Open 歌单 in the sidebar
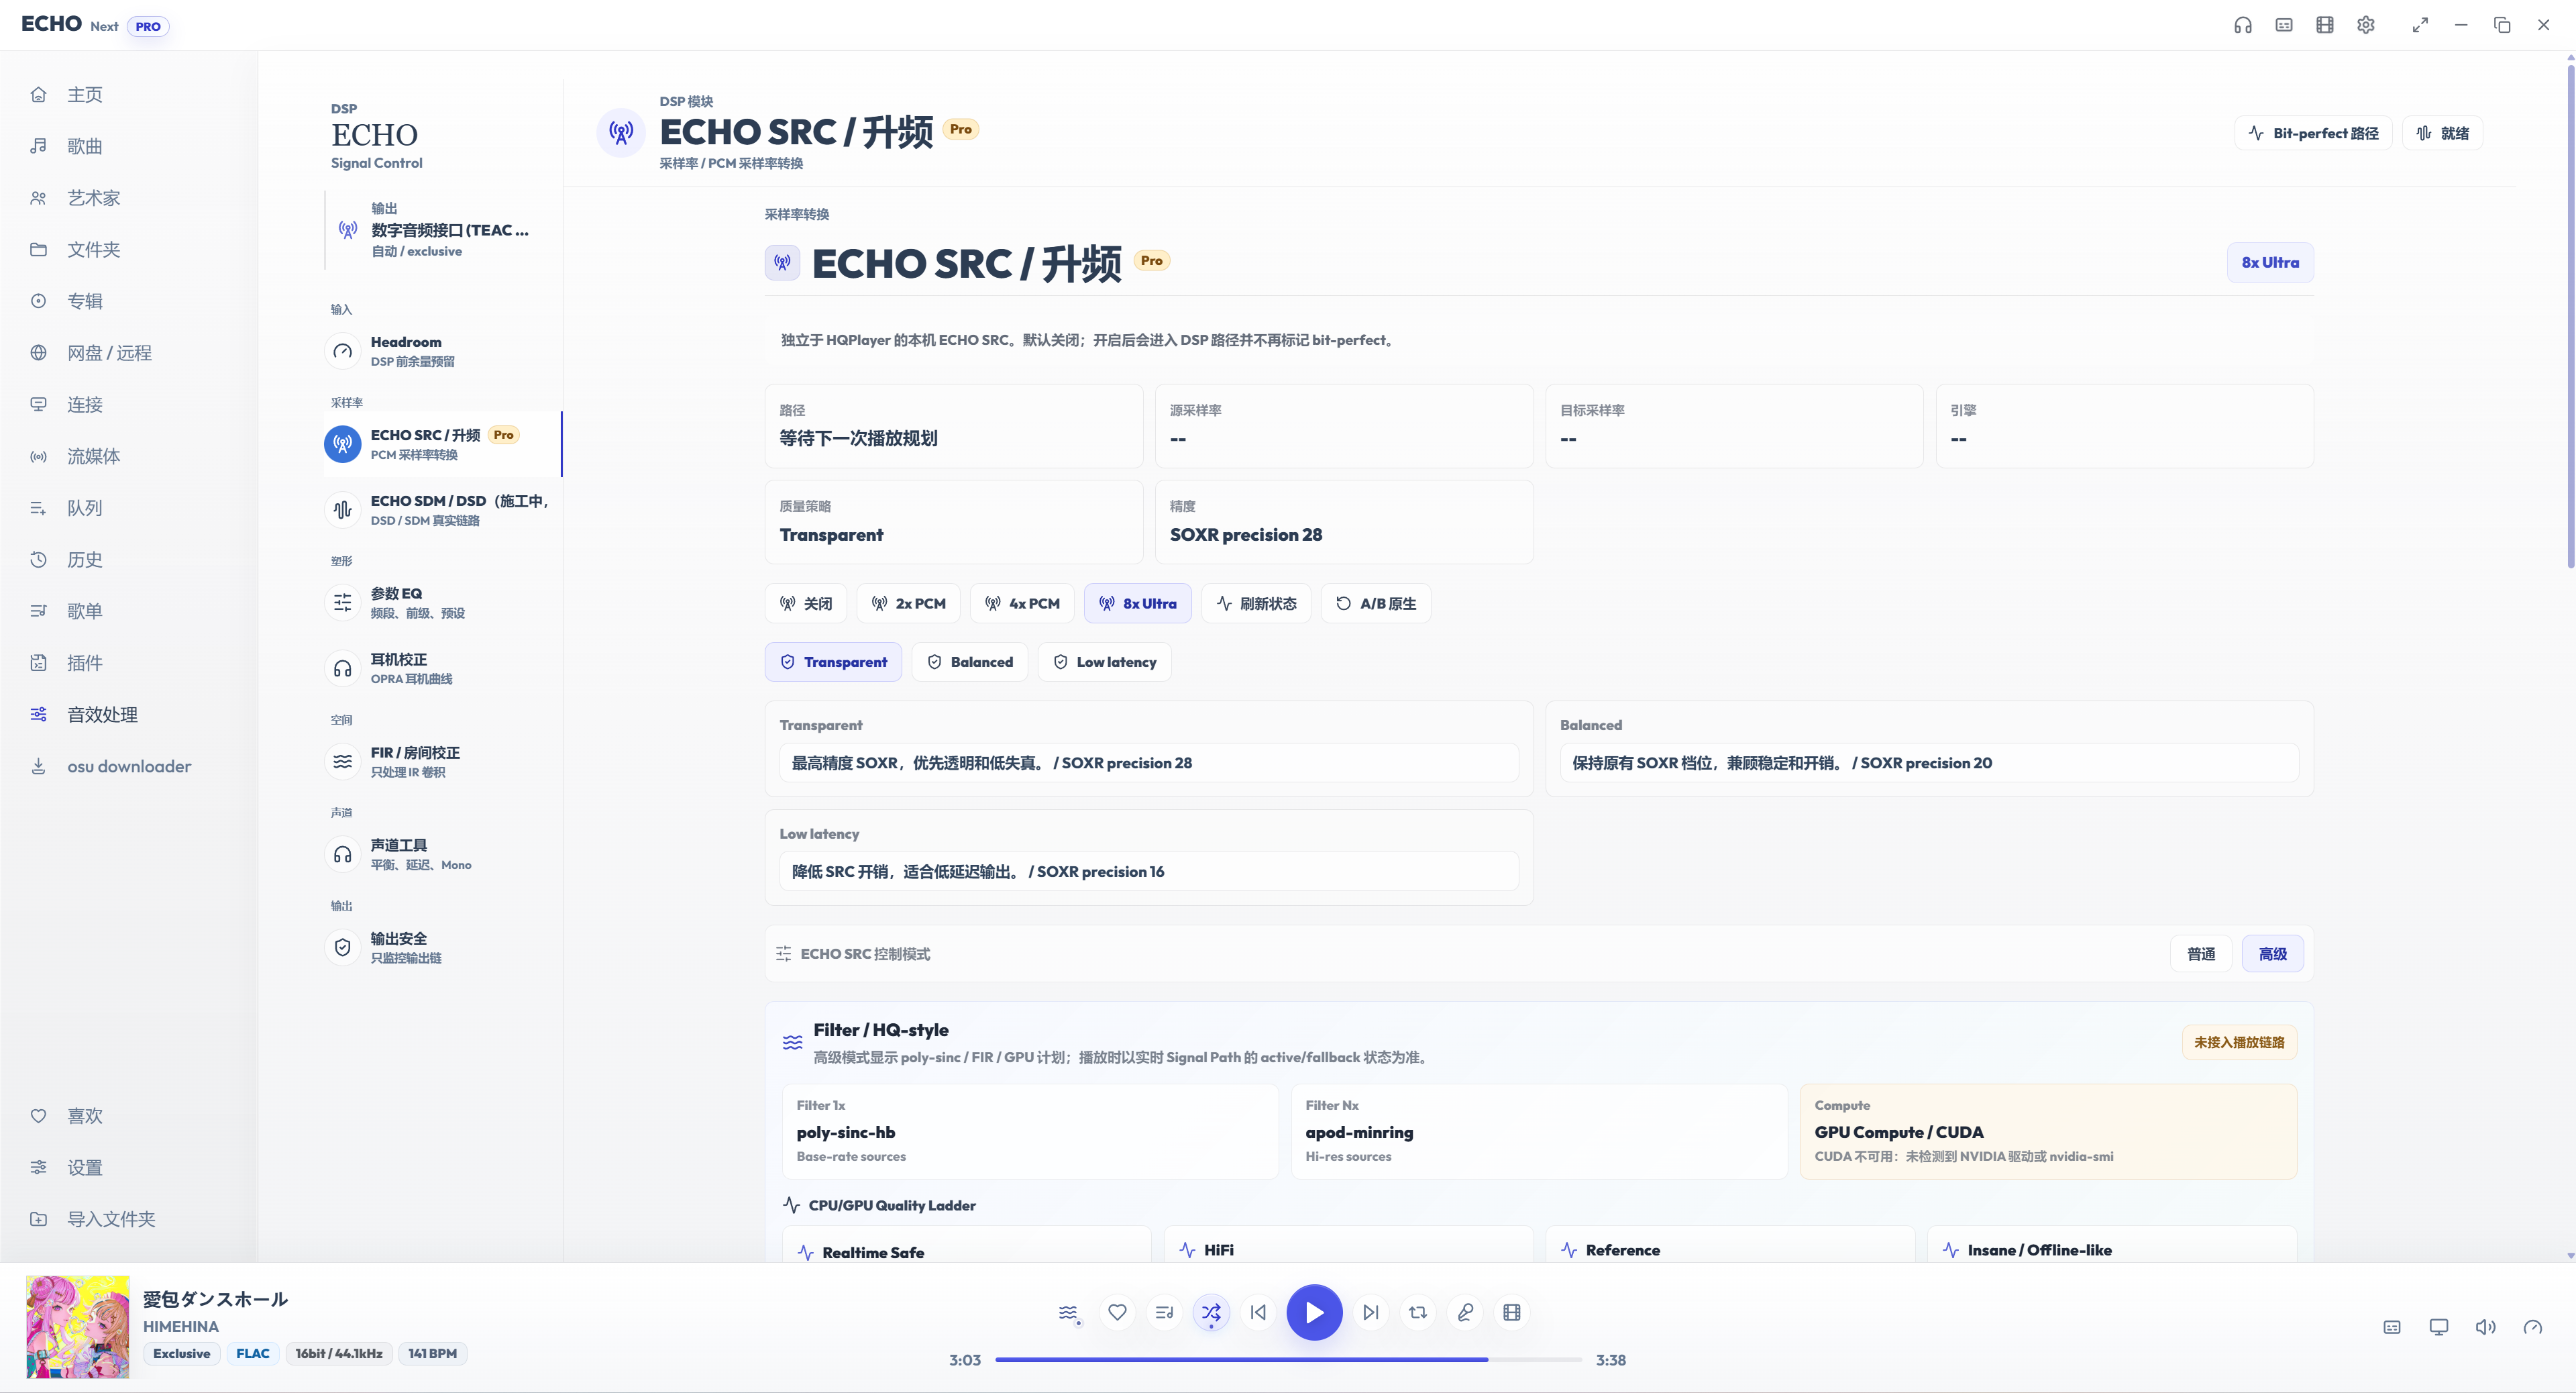 click(x=129, y=611)
